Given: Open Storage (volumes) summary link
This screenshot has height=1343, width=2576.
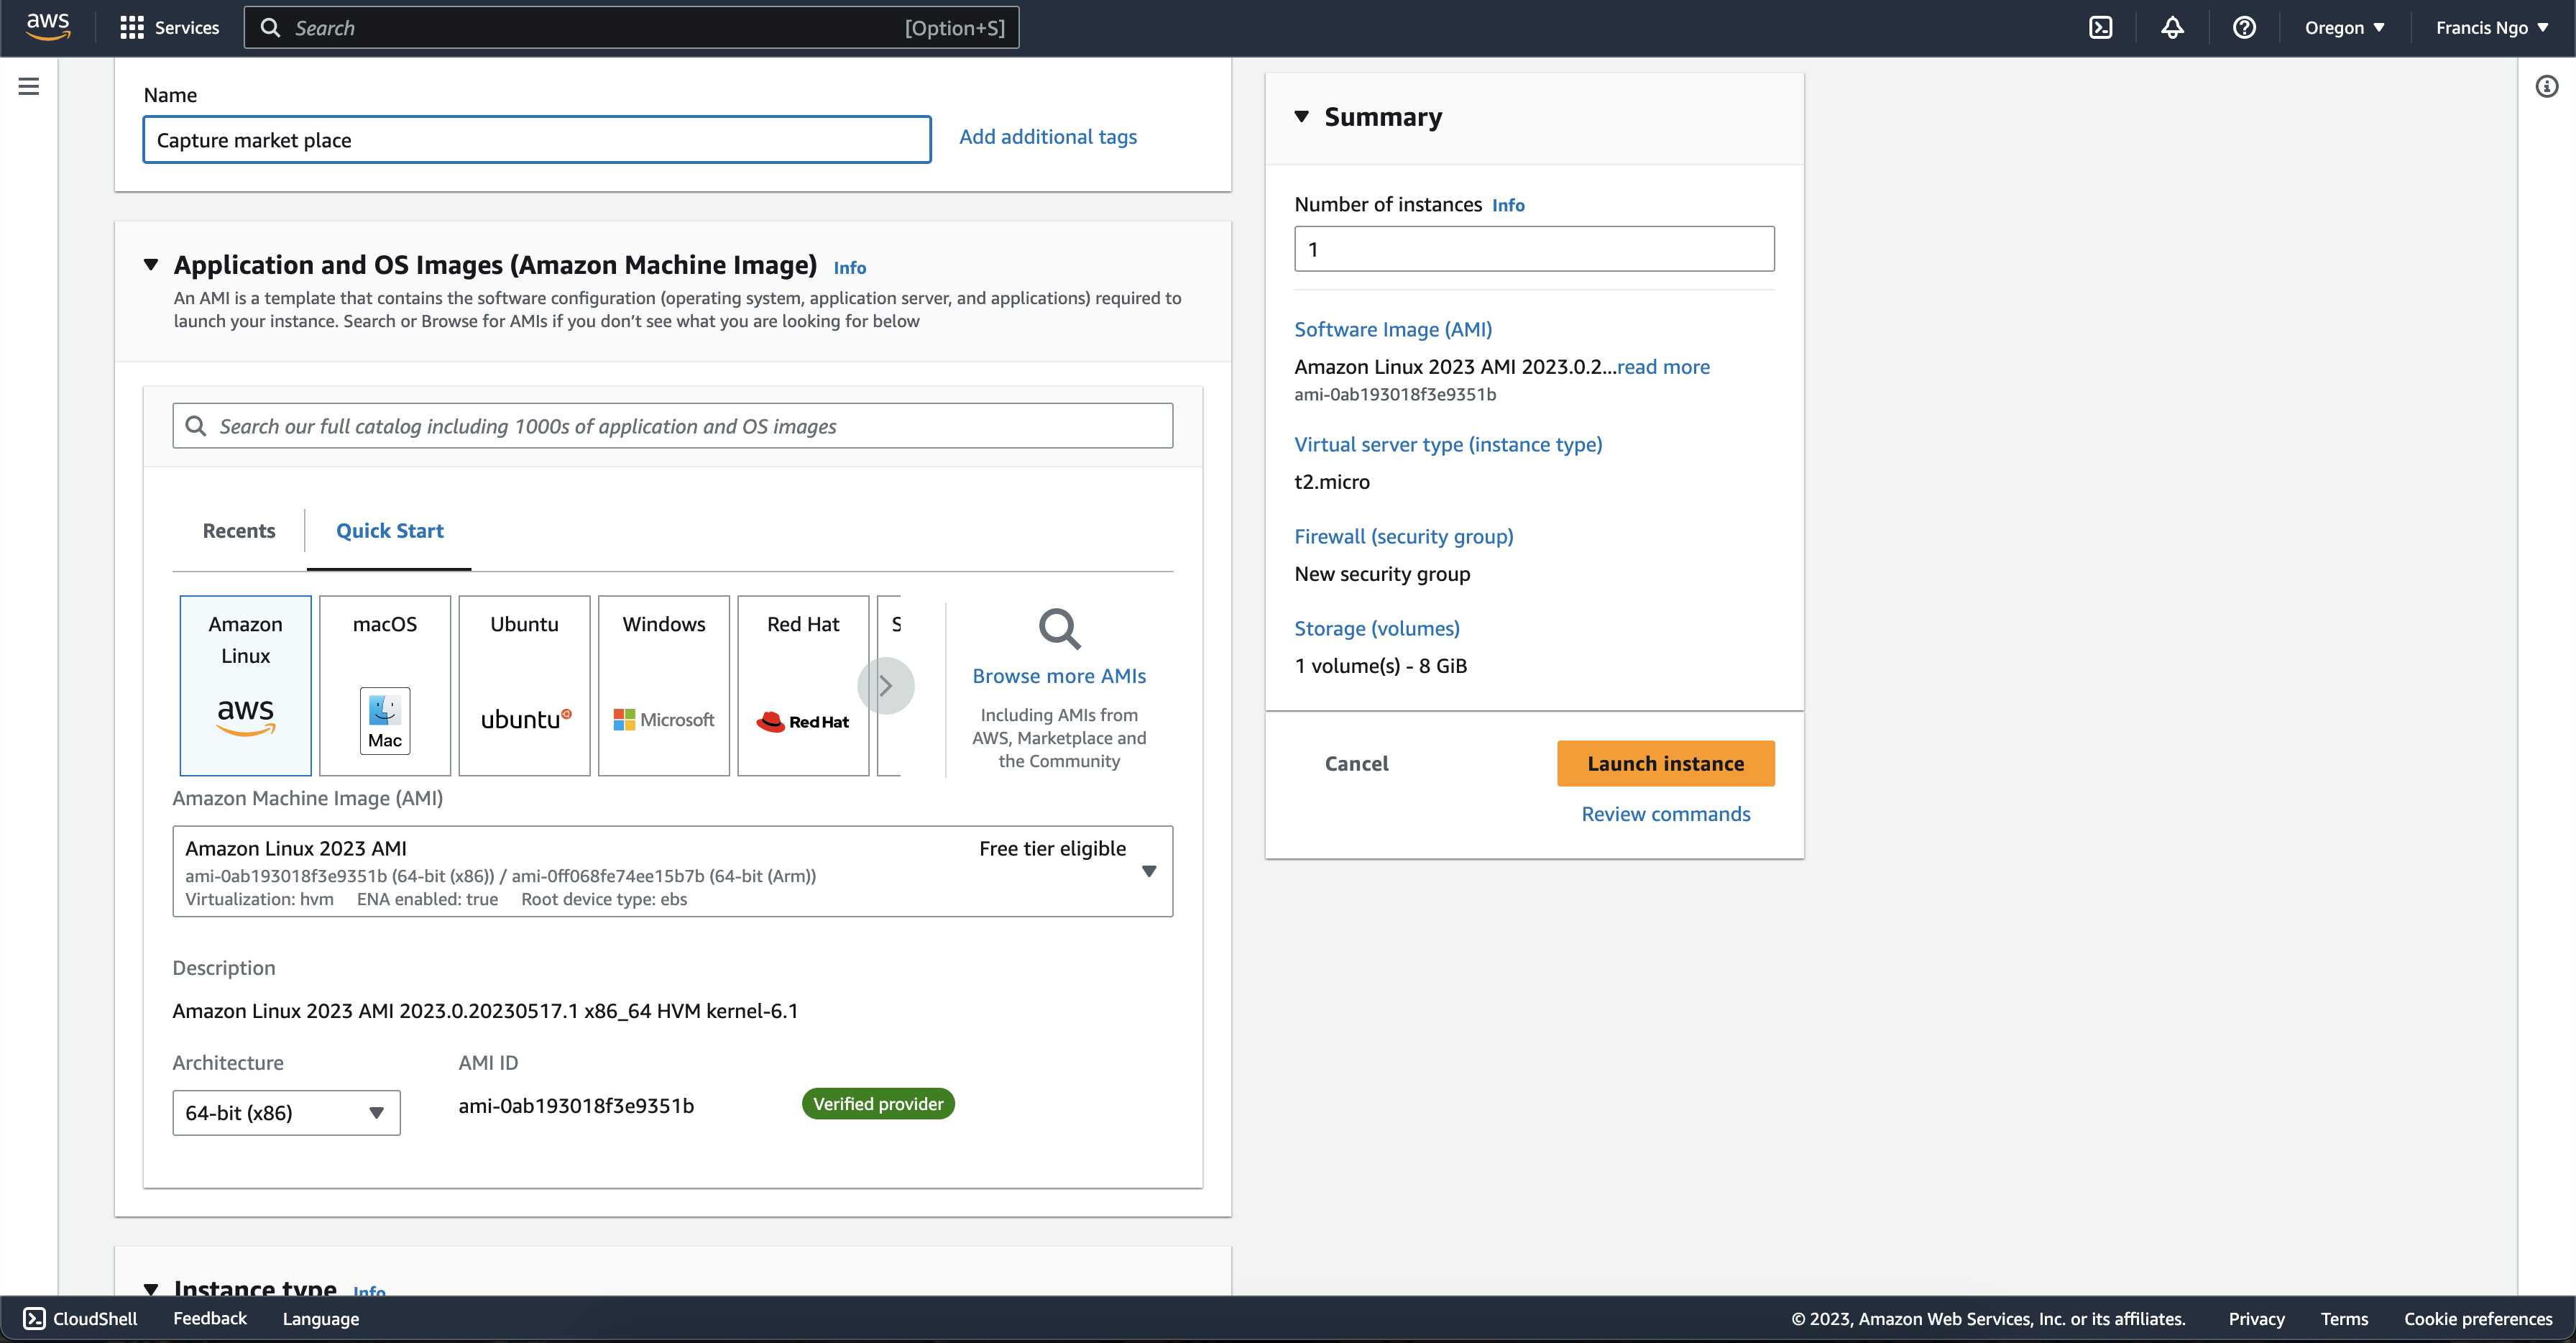Looking at the screenshot, I should point(1377,628).
